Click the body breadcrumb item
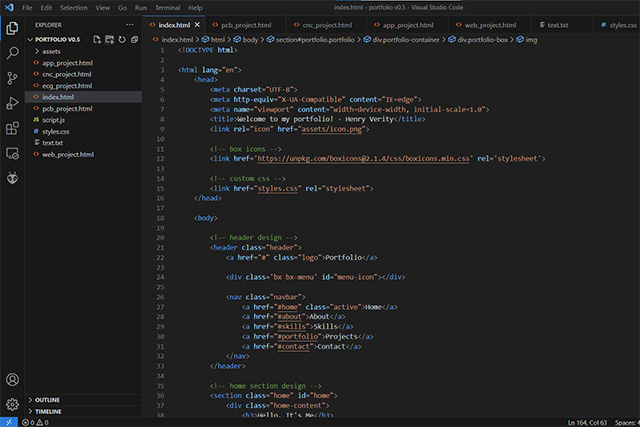Image resolution: width=640 pixels, height=427 pixels. [x=251, y=39]
